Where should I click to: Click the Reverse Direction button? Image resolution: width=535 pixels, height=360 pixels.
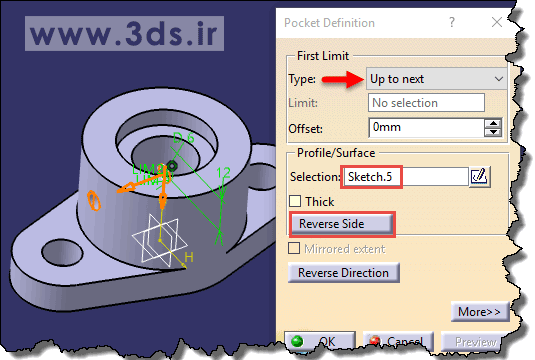pyautogui.click(x=344, y=273)
